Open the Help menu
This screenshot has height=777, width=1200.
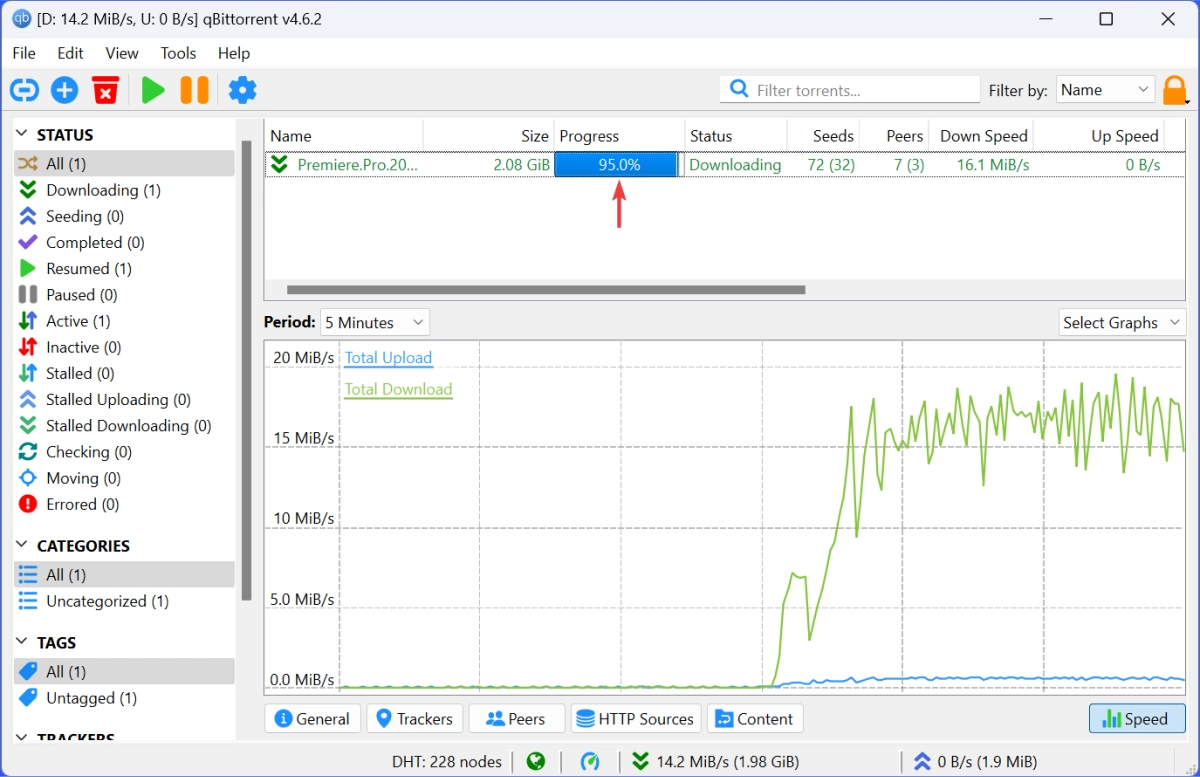234,53
